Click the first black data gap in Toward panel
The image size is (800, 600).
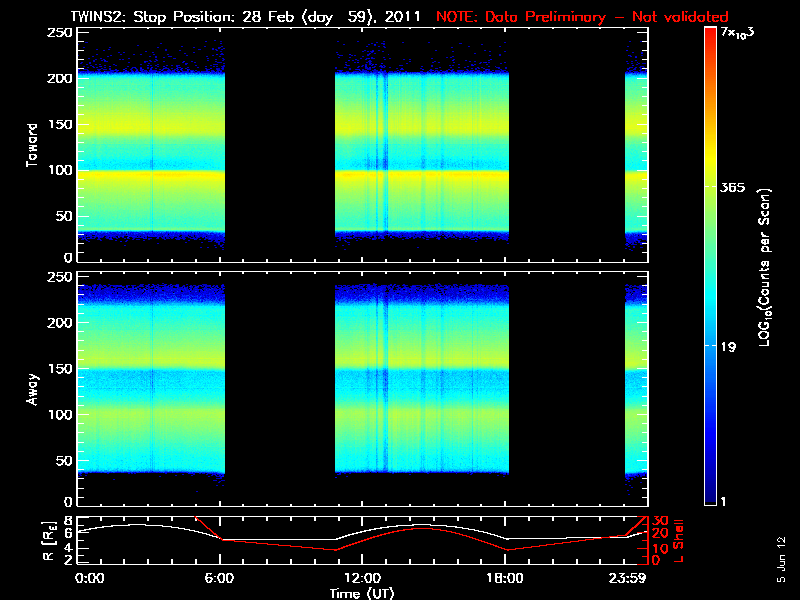280,145
